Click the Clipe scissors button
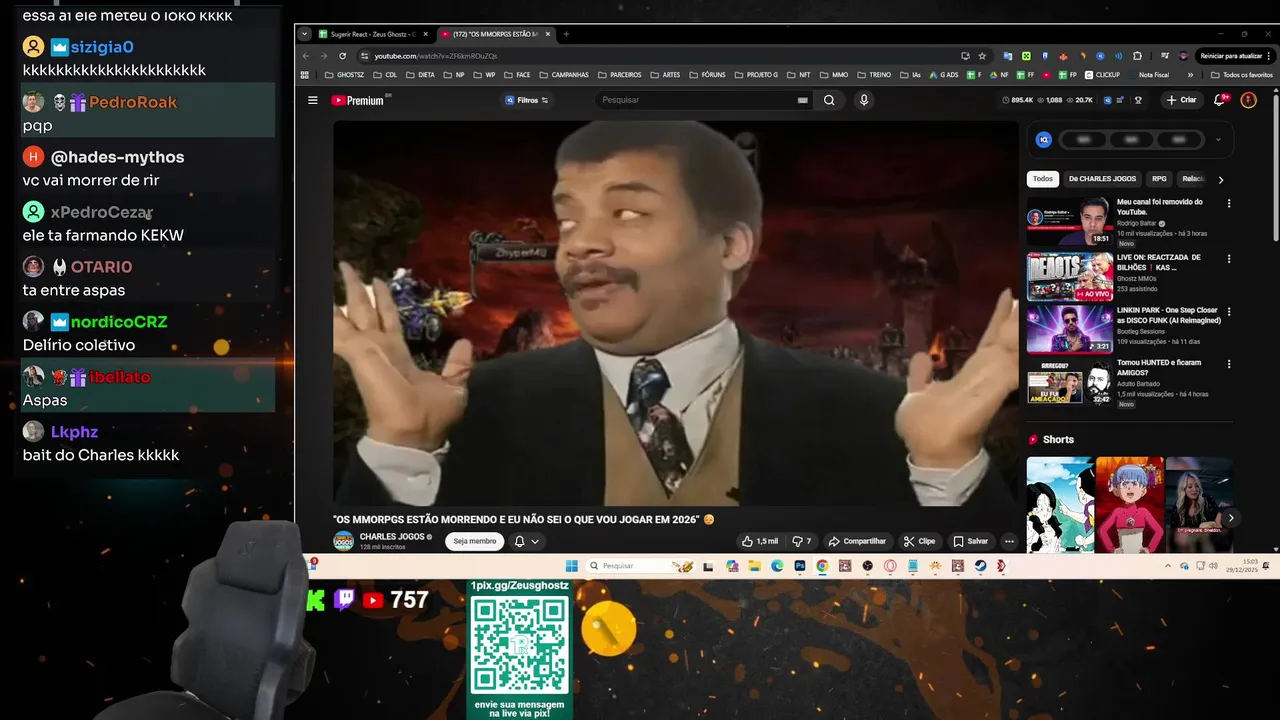The height and width of the screenshot is (720, 1280). [x=920, y=541]
